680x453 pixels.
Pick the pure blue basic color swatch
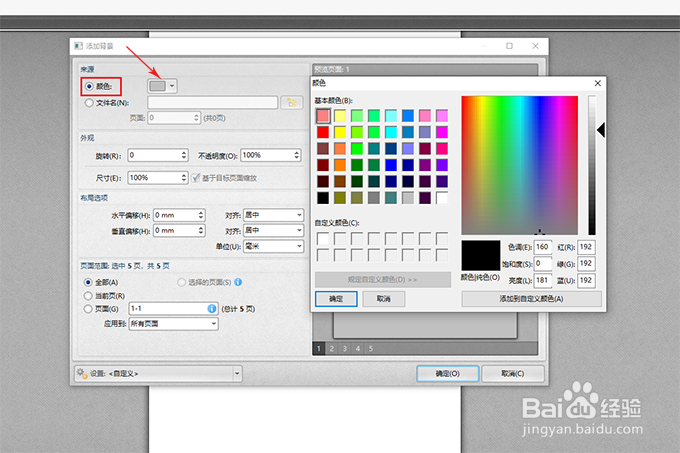click(x=391, y=165)
